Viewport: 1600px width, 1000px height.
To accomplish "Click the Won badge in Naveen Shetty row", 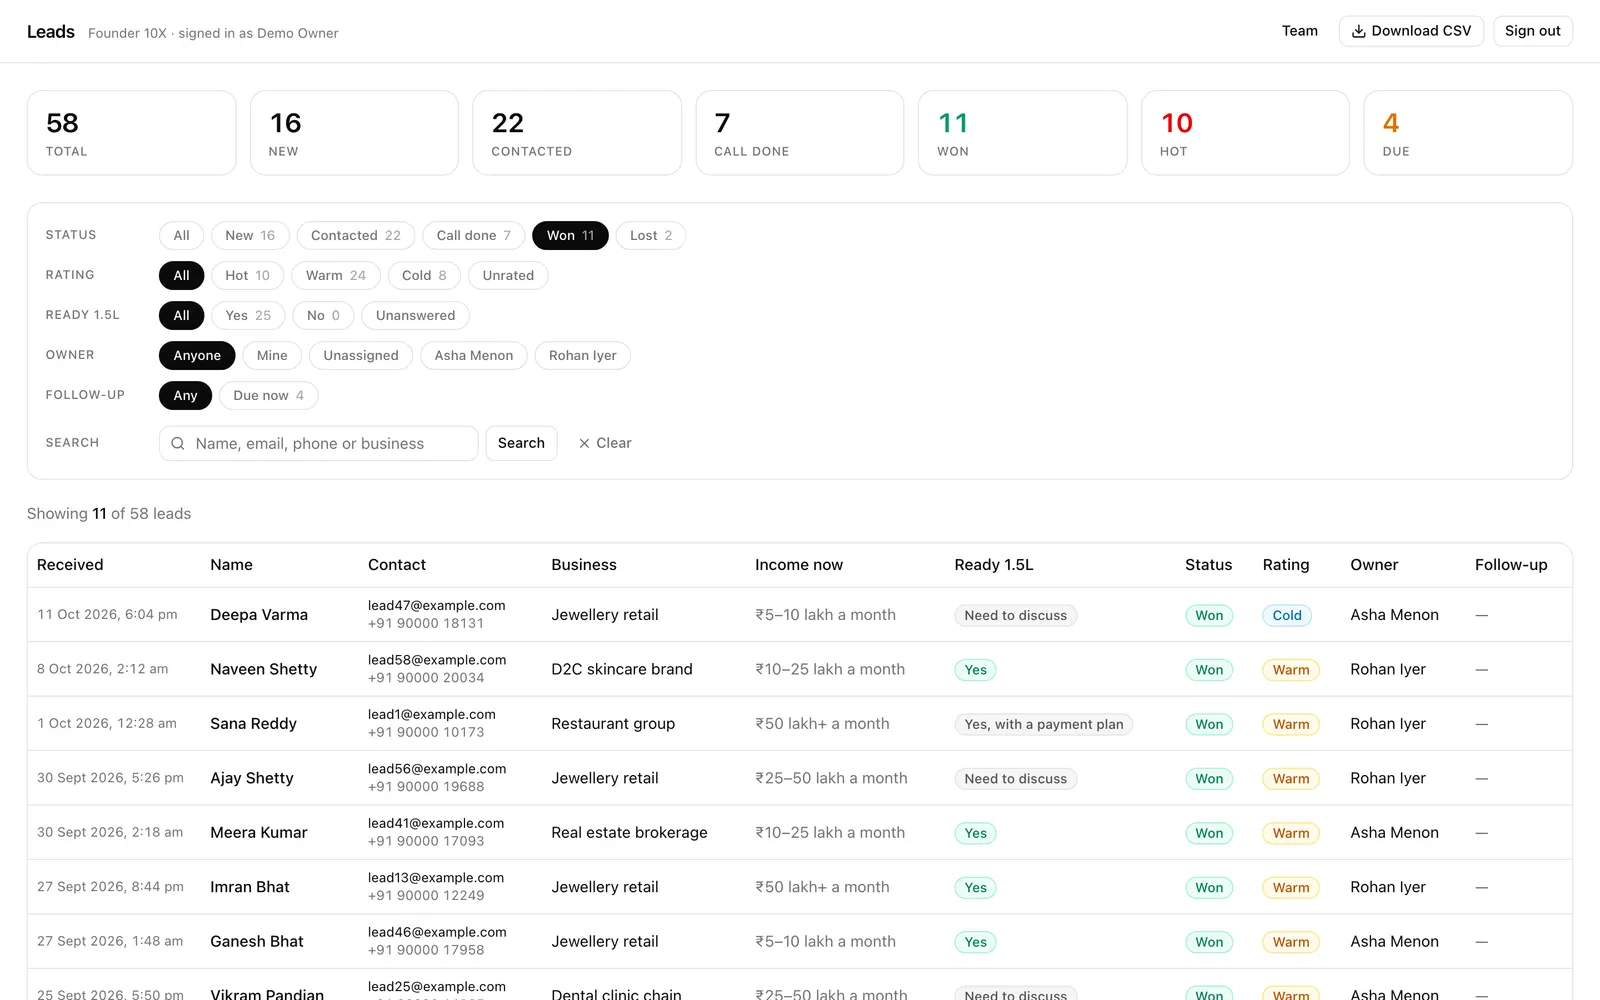I will (x=1209, y=670).
